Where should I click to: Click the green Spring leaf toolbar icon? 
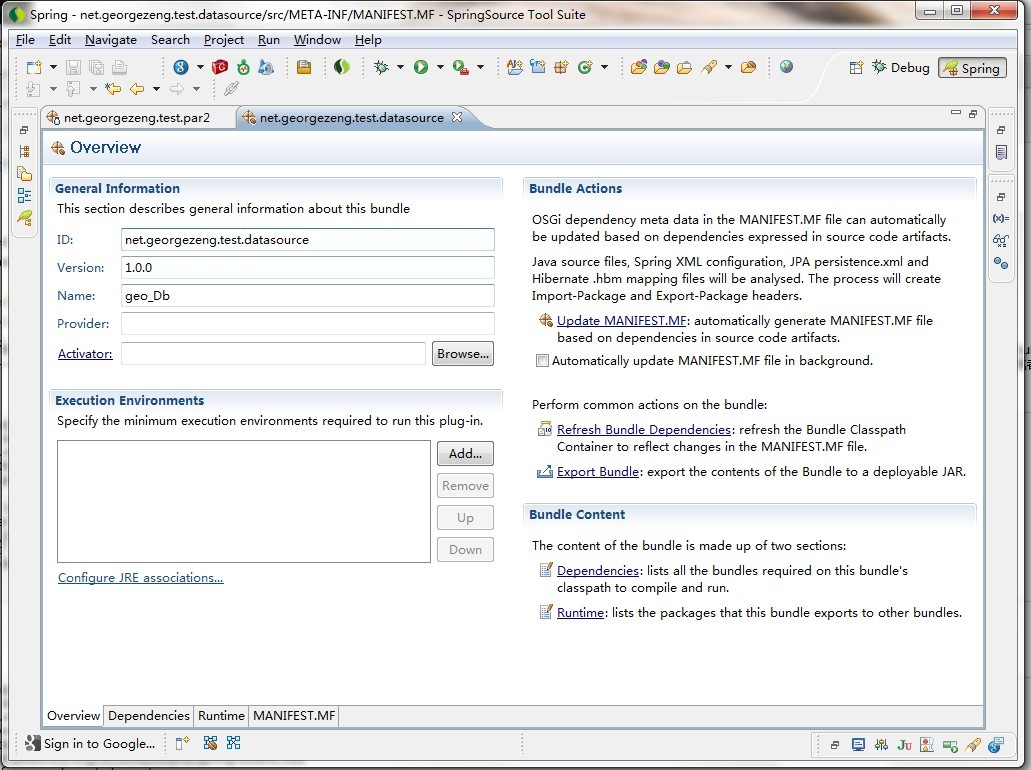click(342, 67)
